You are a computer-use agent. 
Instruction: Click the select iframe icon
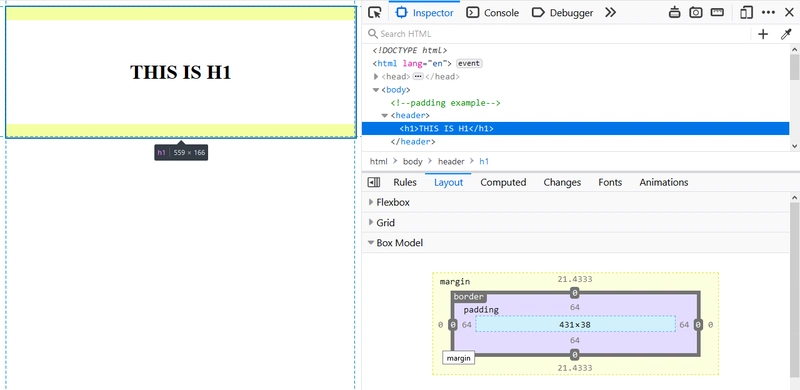pos(674,13)
